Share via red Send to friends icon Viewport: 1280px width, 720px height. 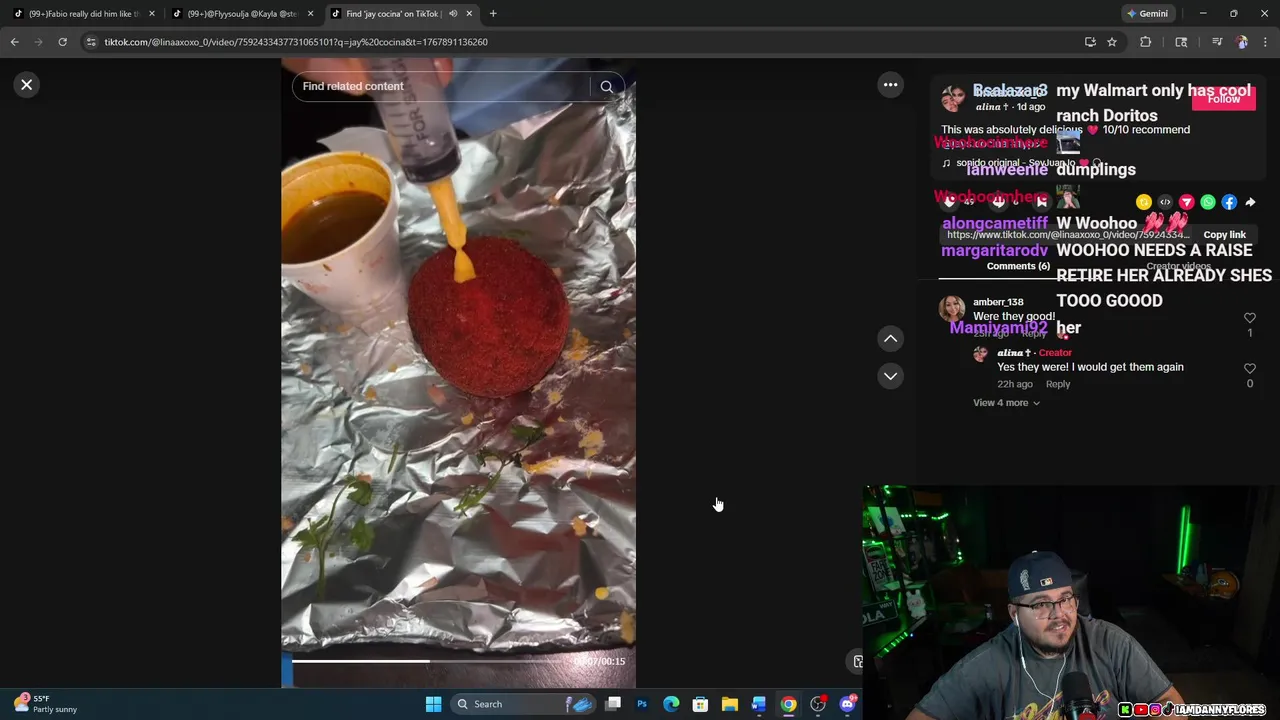pos(1186,202)
